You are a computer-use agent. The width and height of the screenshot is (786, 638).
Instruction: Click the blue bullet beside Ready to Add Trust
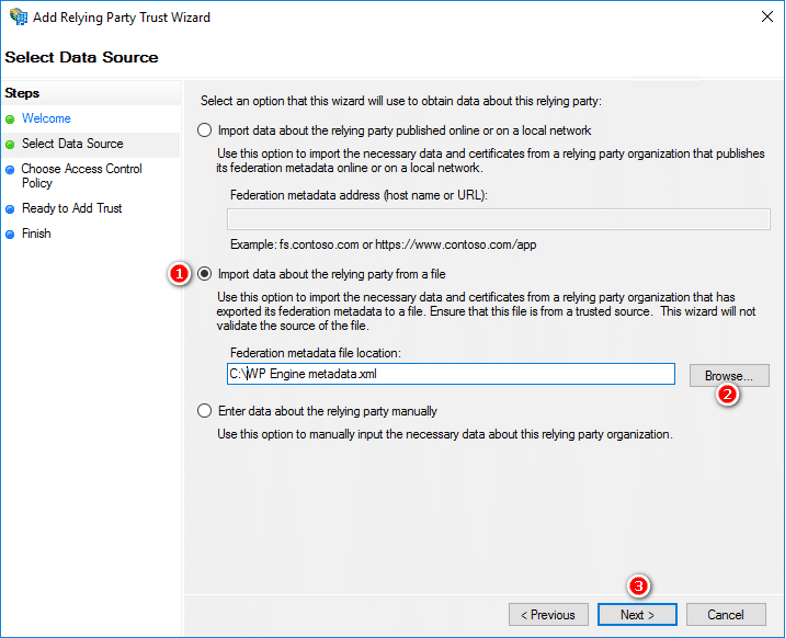pos(10,209)
